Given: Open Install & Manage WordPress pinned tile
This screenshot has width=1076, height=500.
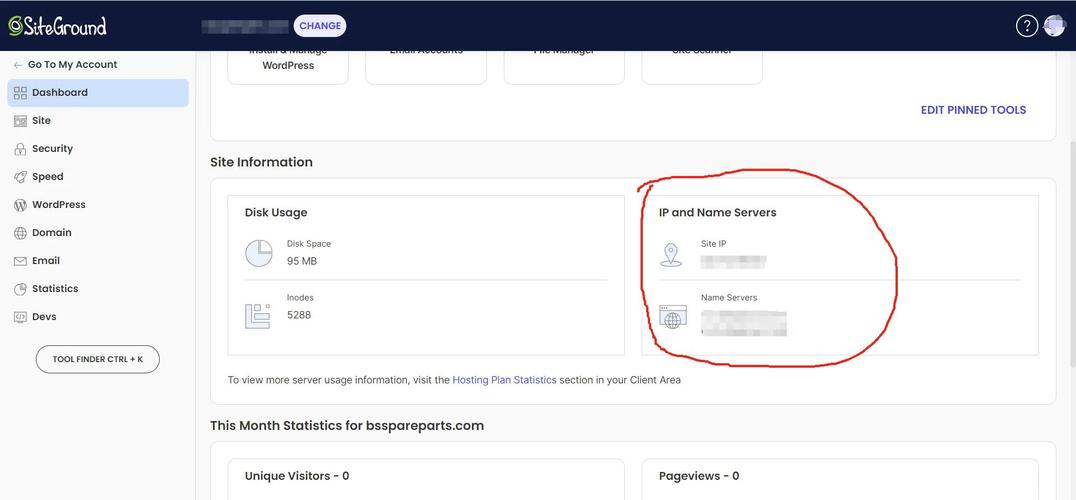Looking at the screenshot, I should click(288, 66).
